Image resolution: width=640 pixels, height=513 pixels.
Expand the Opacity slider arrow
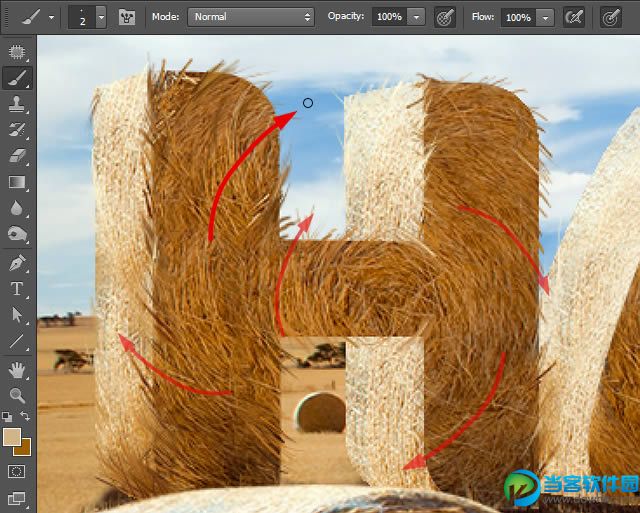coord(416,17)
